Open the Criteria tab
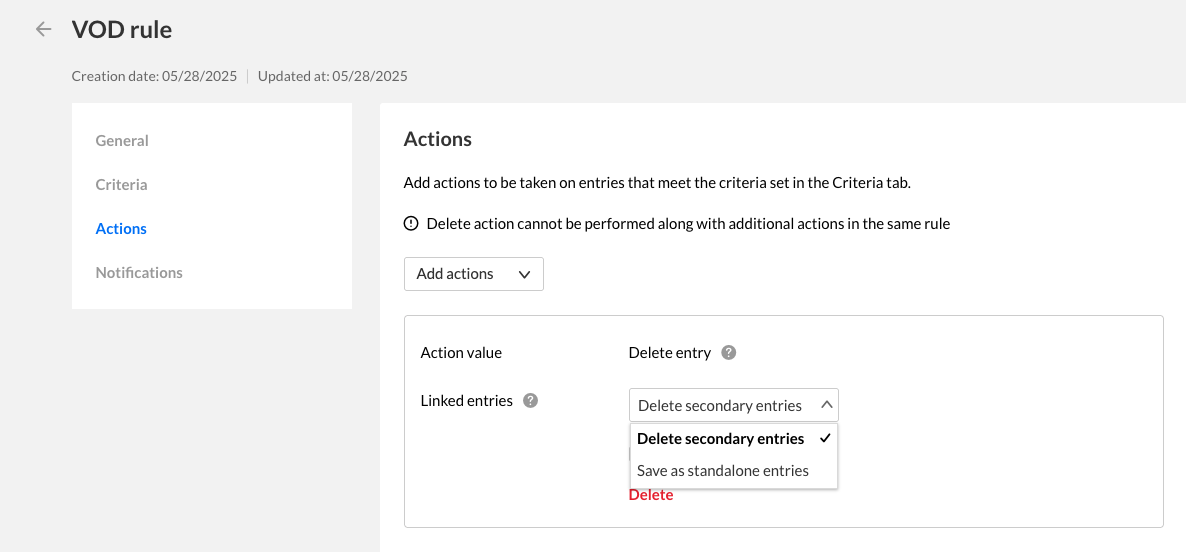Viewport: 1186px width, 552px height. click(x=121, y=185)
